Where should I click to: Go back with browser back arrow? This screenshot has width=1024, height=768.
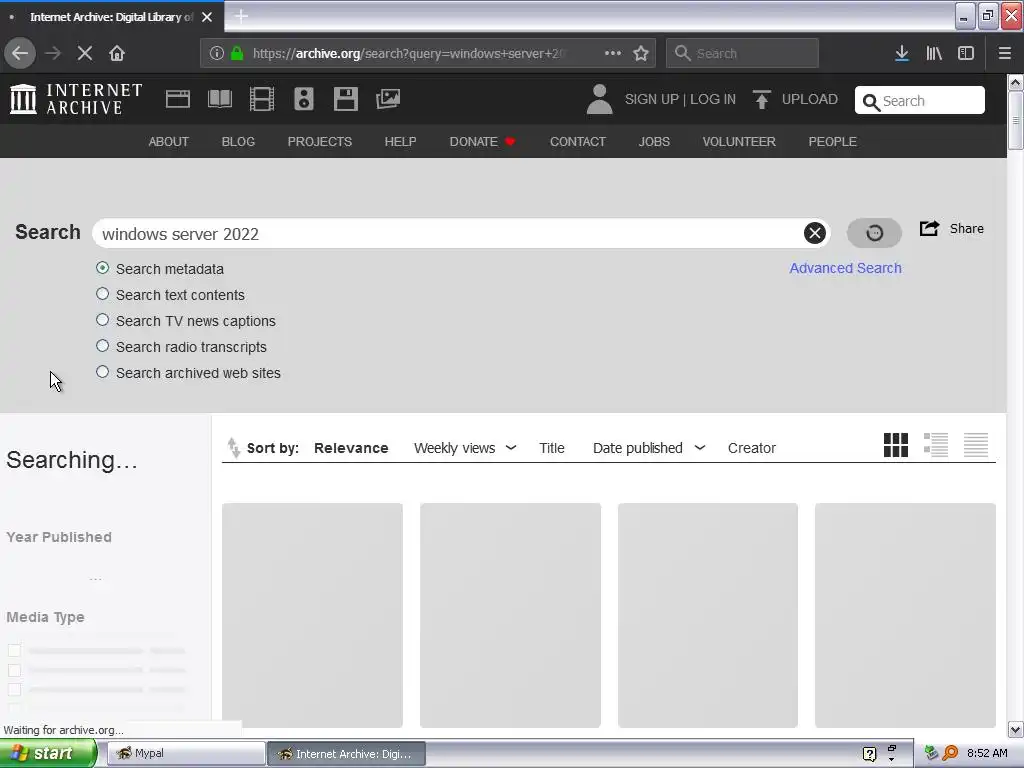coord(20,53)
